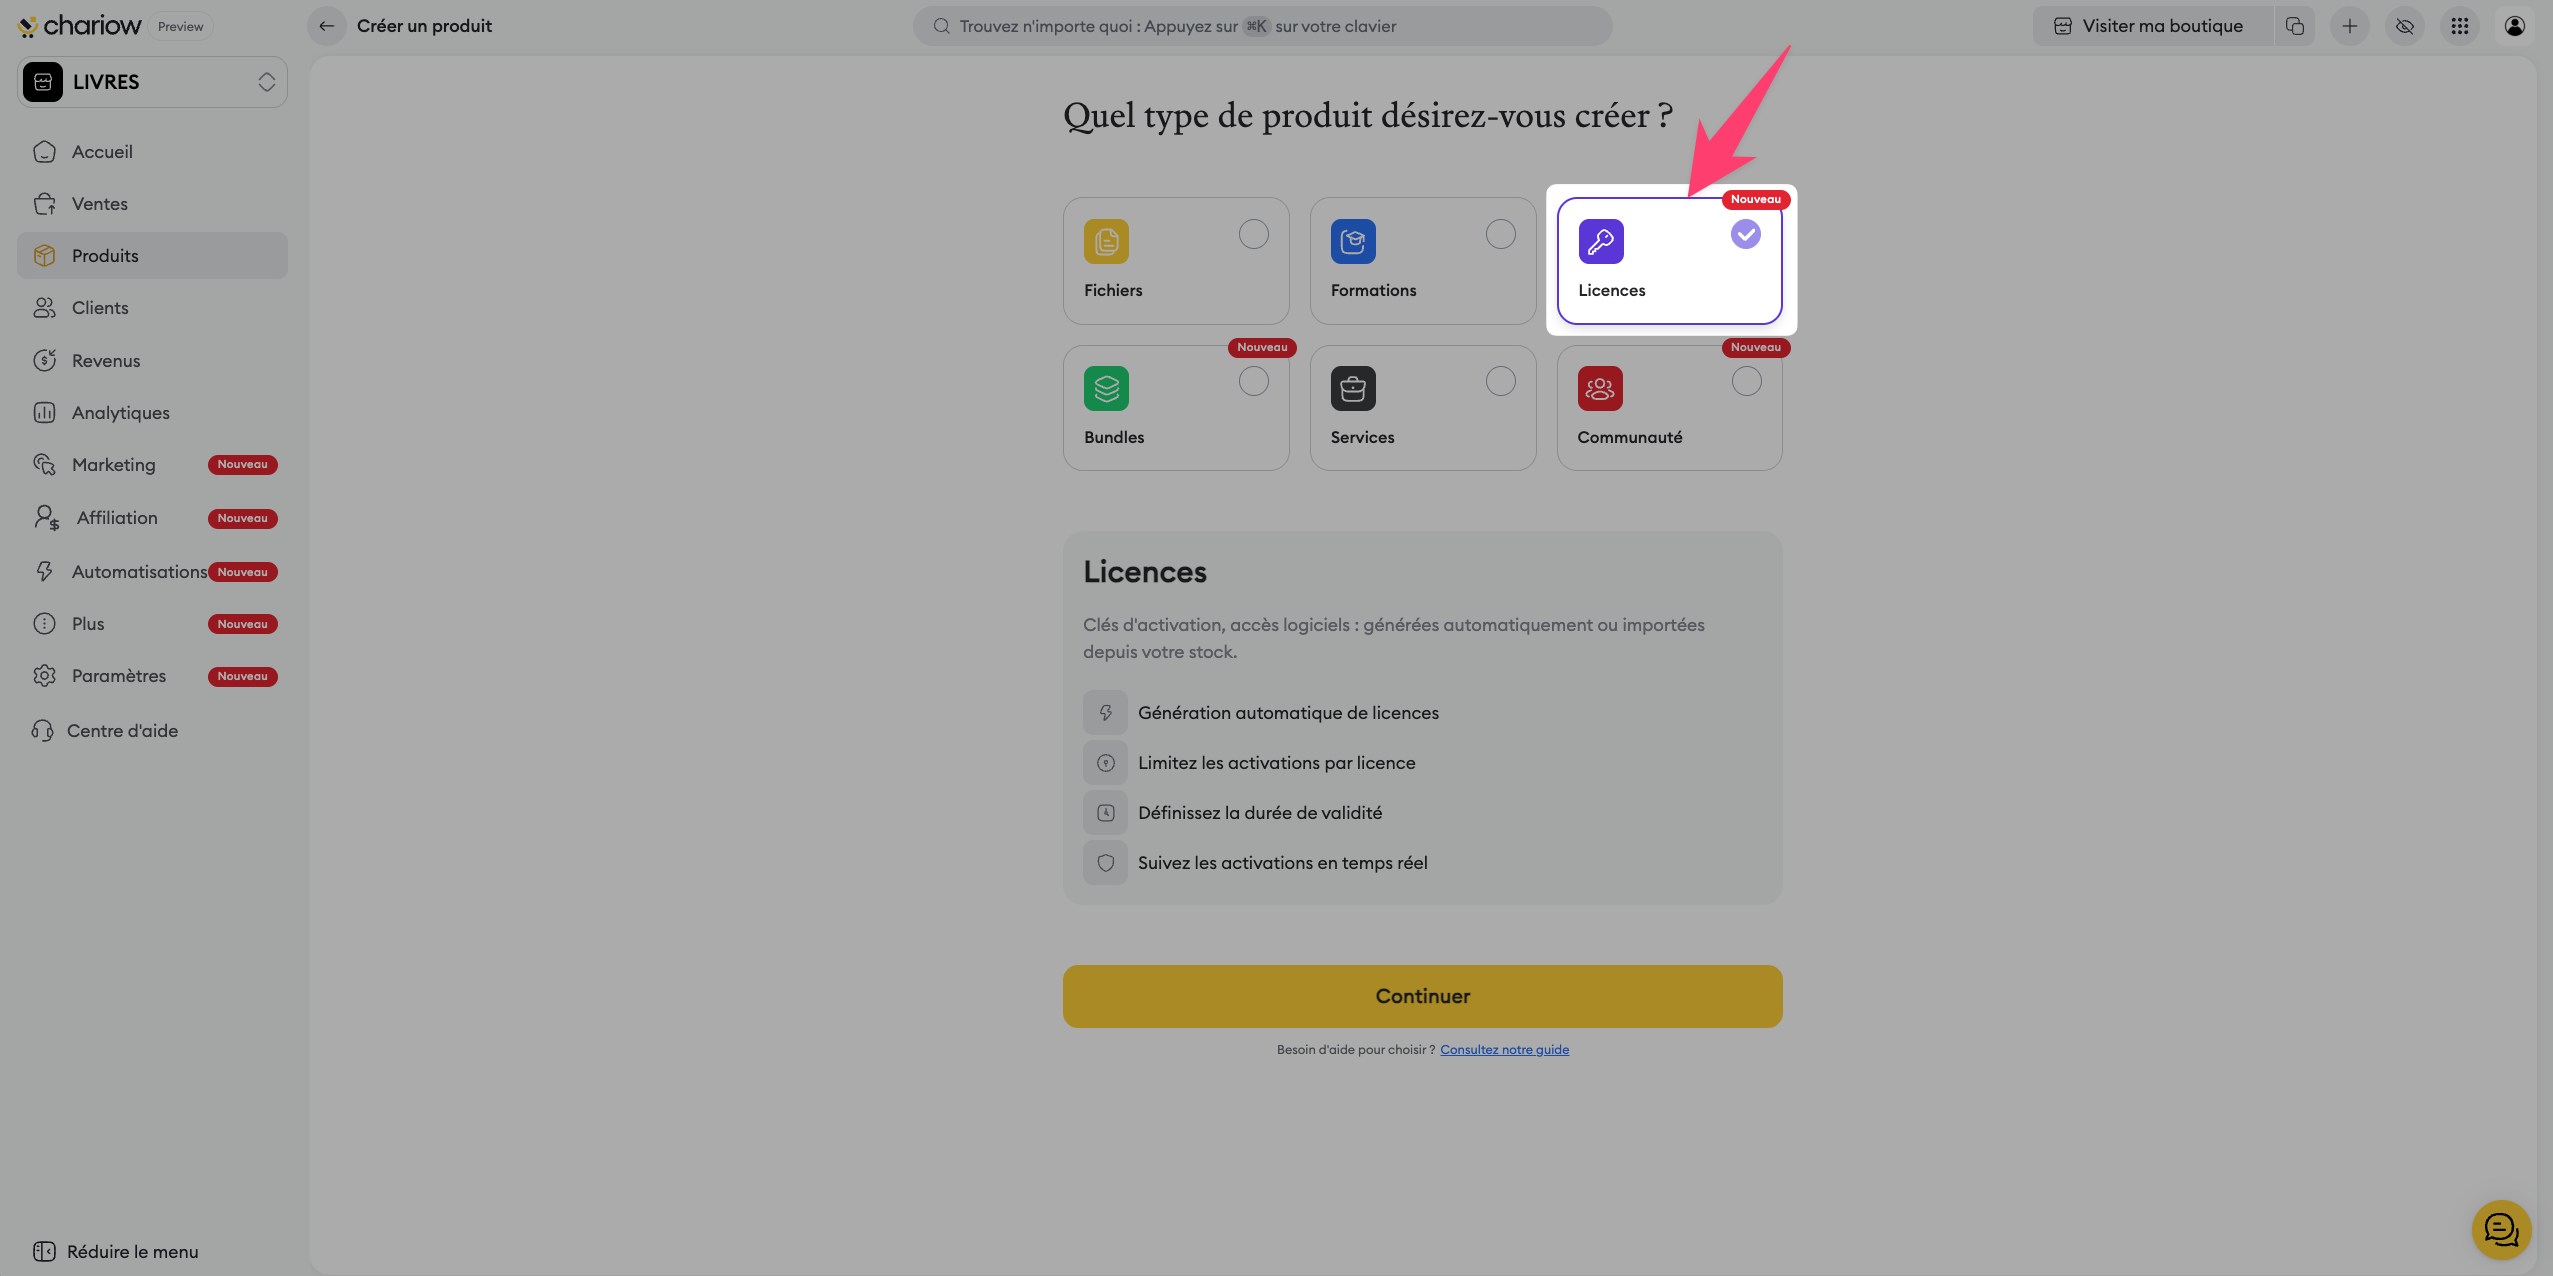
Task: Open the user profile avatar icon
Action: click(x=2514, y=26)
